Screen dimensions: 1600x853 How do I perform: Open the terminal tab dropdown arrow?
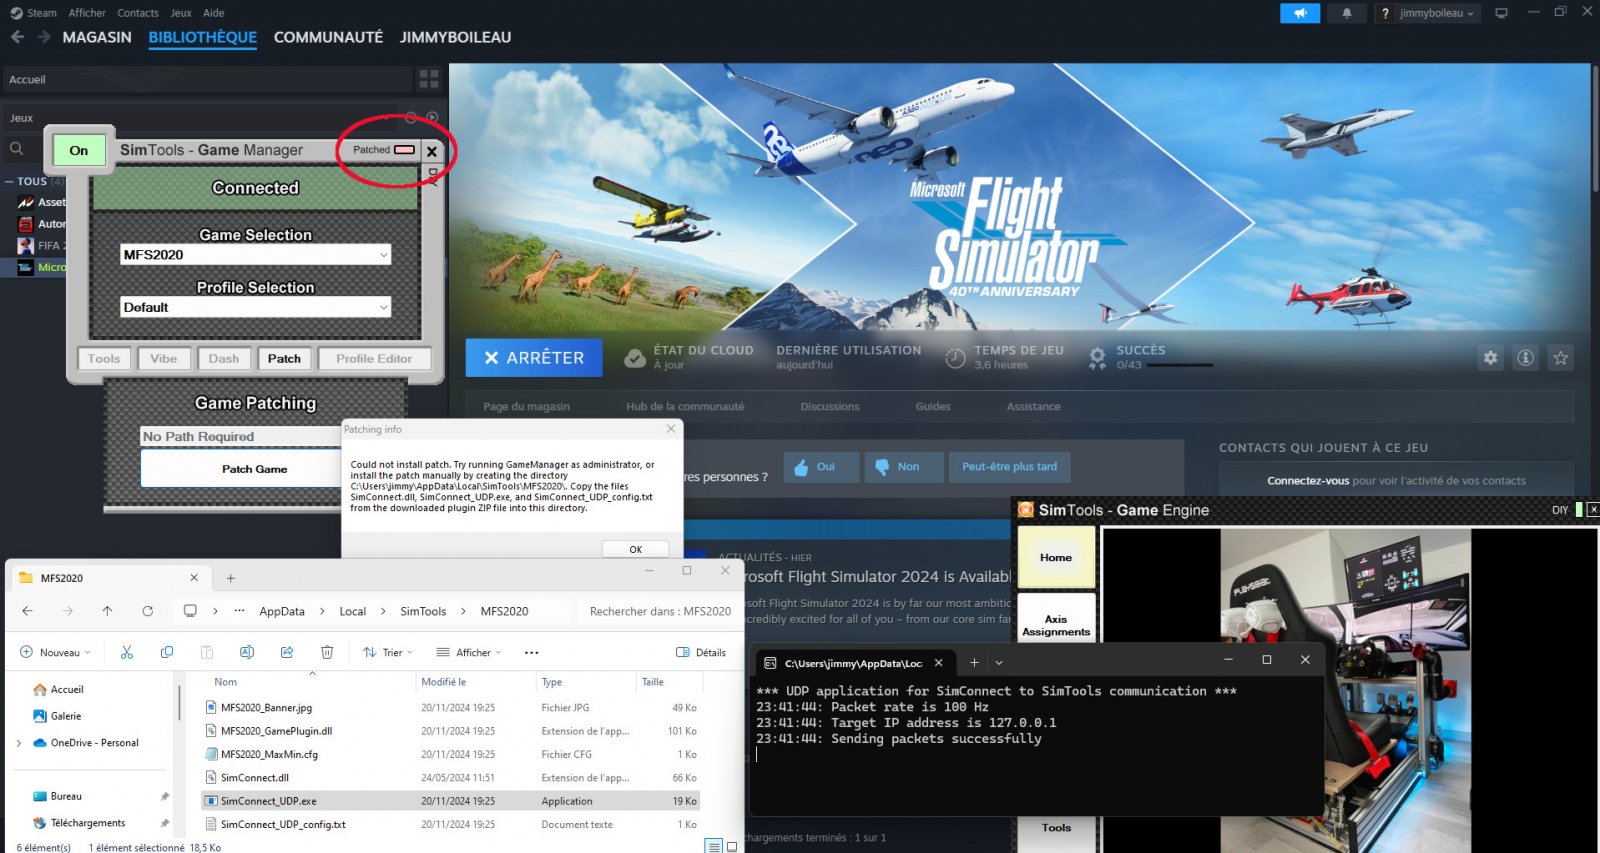[999, 662]
